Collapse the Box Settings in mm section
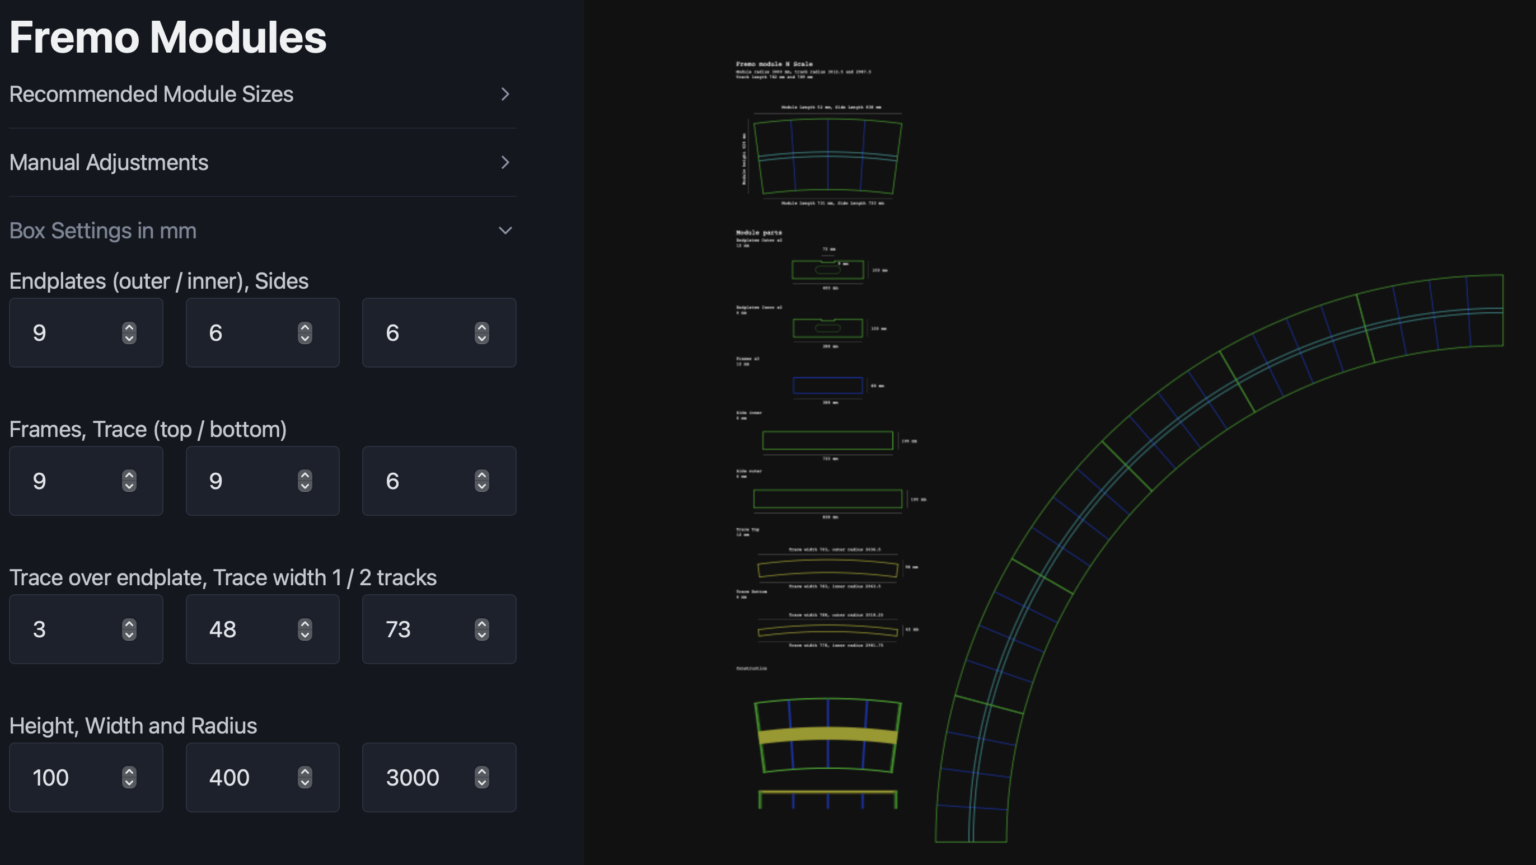The height and width of the screenshot is (865, 1536). 262,230
